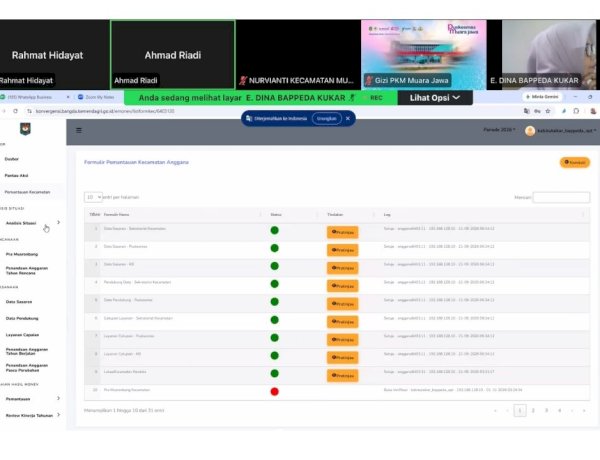The height and width of the screenshot is (460, 600).
Task: Select the Gizi PKM Muara Jawa video tile
Action: [x=424, y=55]
